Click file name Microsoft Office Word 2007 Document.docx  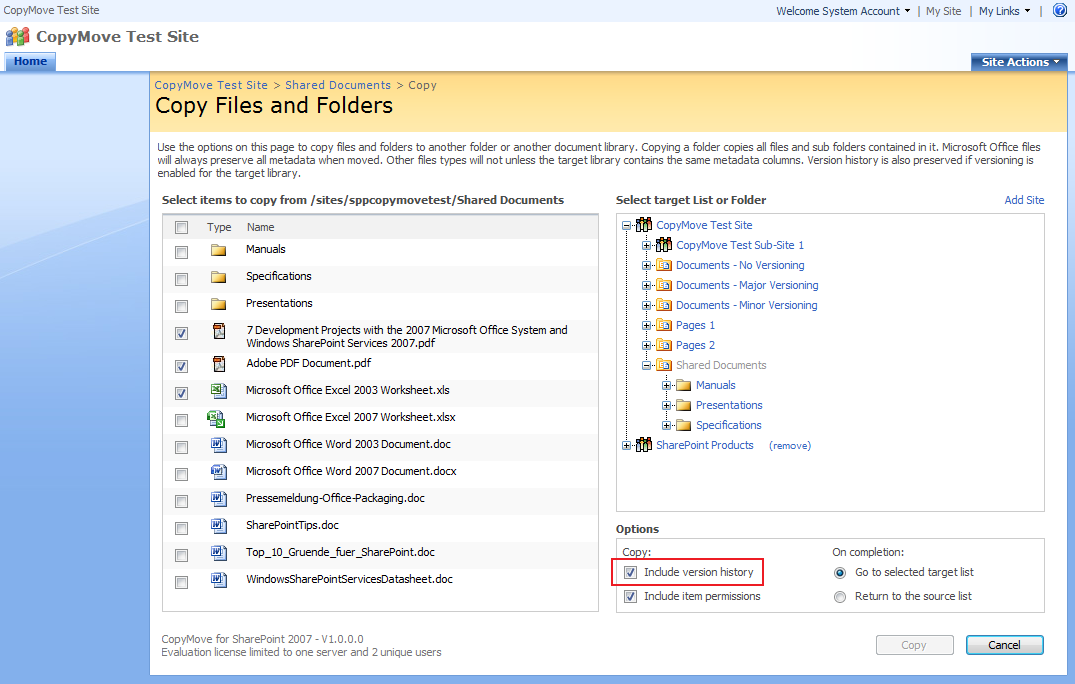(x=351, y=472)
